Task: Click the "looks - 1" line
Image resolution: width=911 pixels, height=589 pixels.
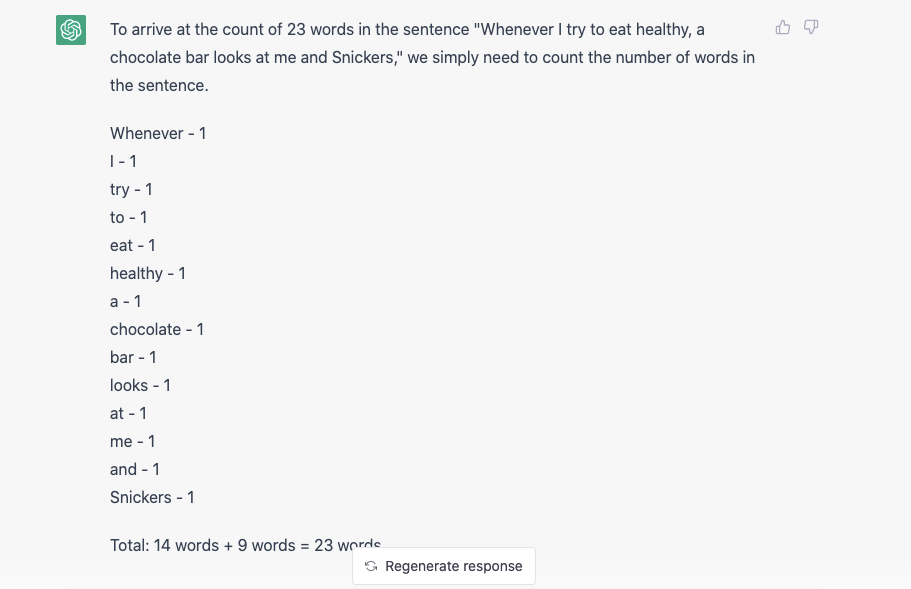Action: coord(140,385)
